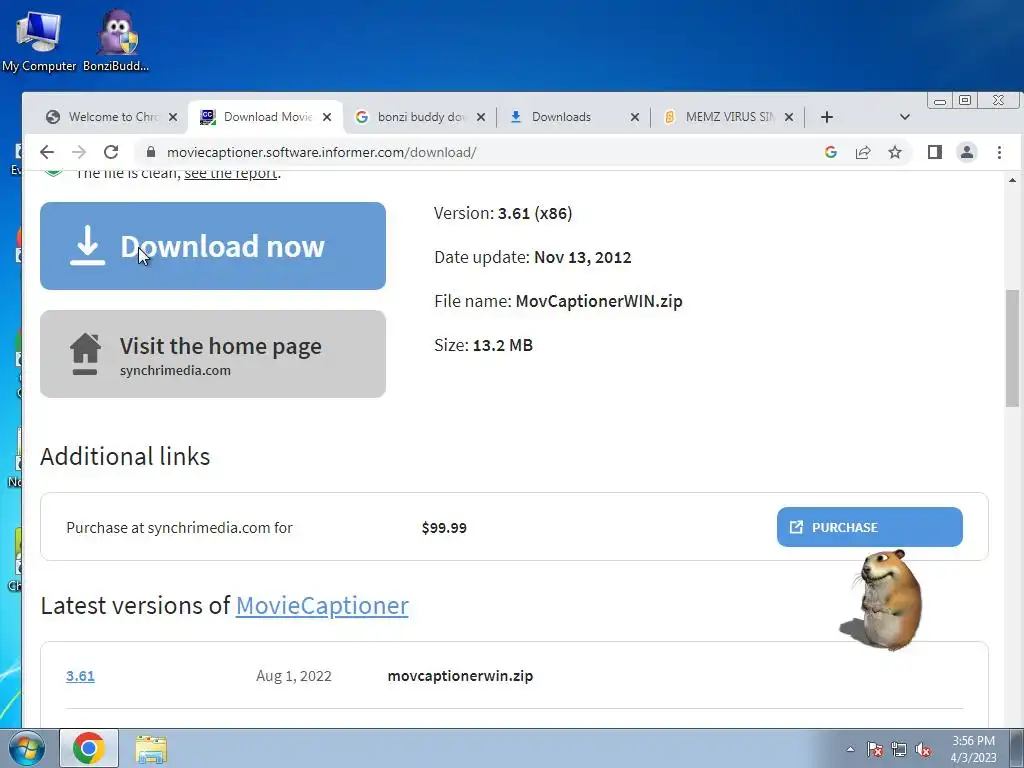
Task: Click the 13.2 MB size value
Action: (503, 345)
